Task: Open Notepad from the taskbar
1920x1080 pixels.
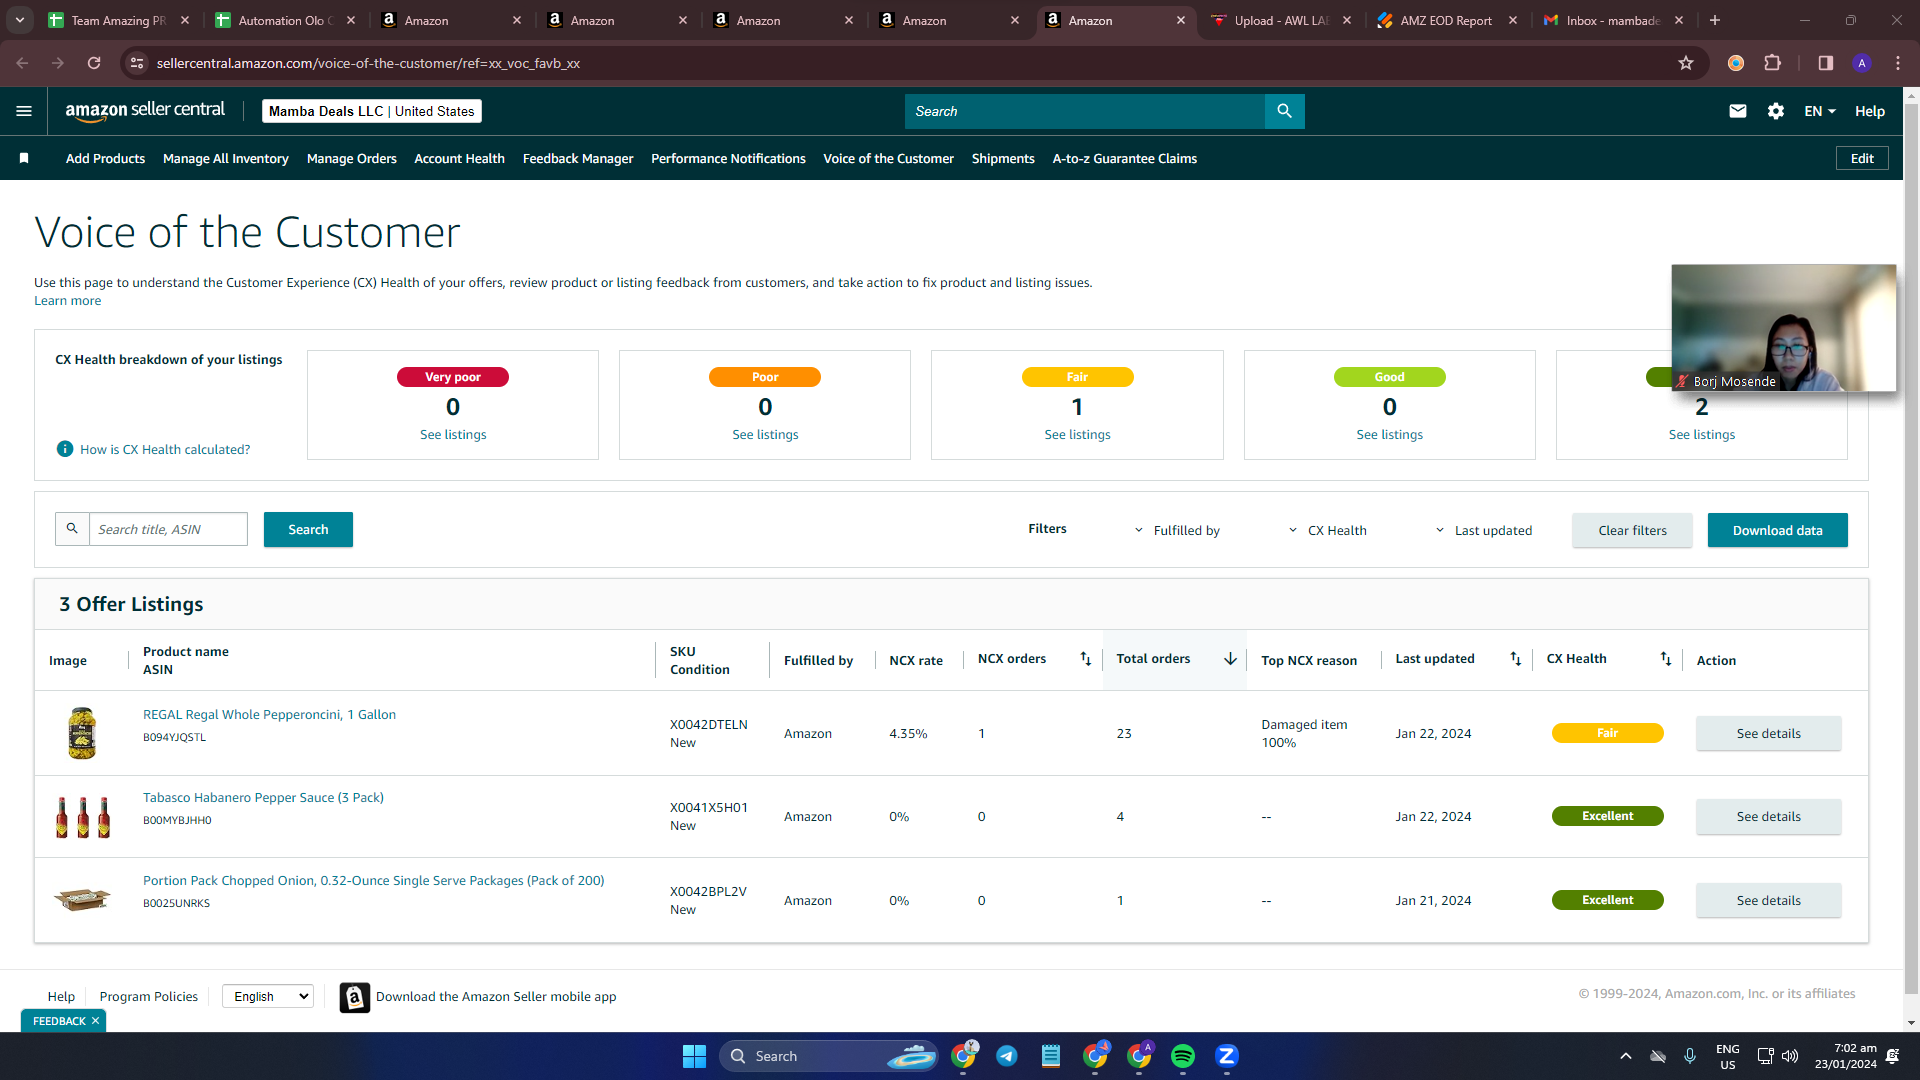Action: click(1051, 1056)
